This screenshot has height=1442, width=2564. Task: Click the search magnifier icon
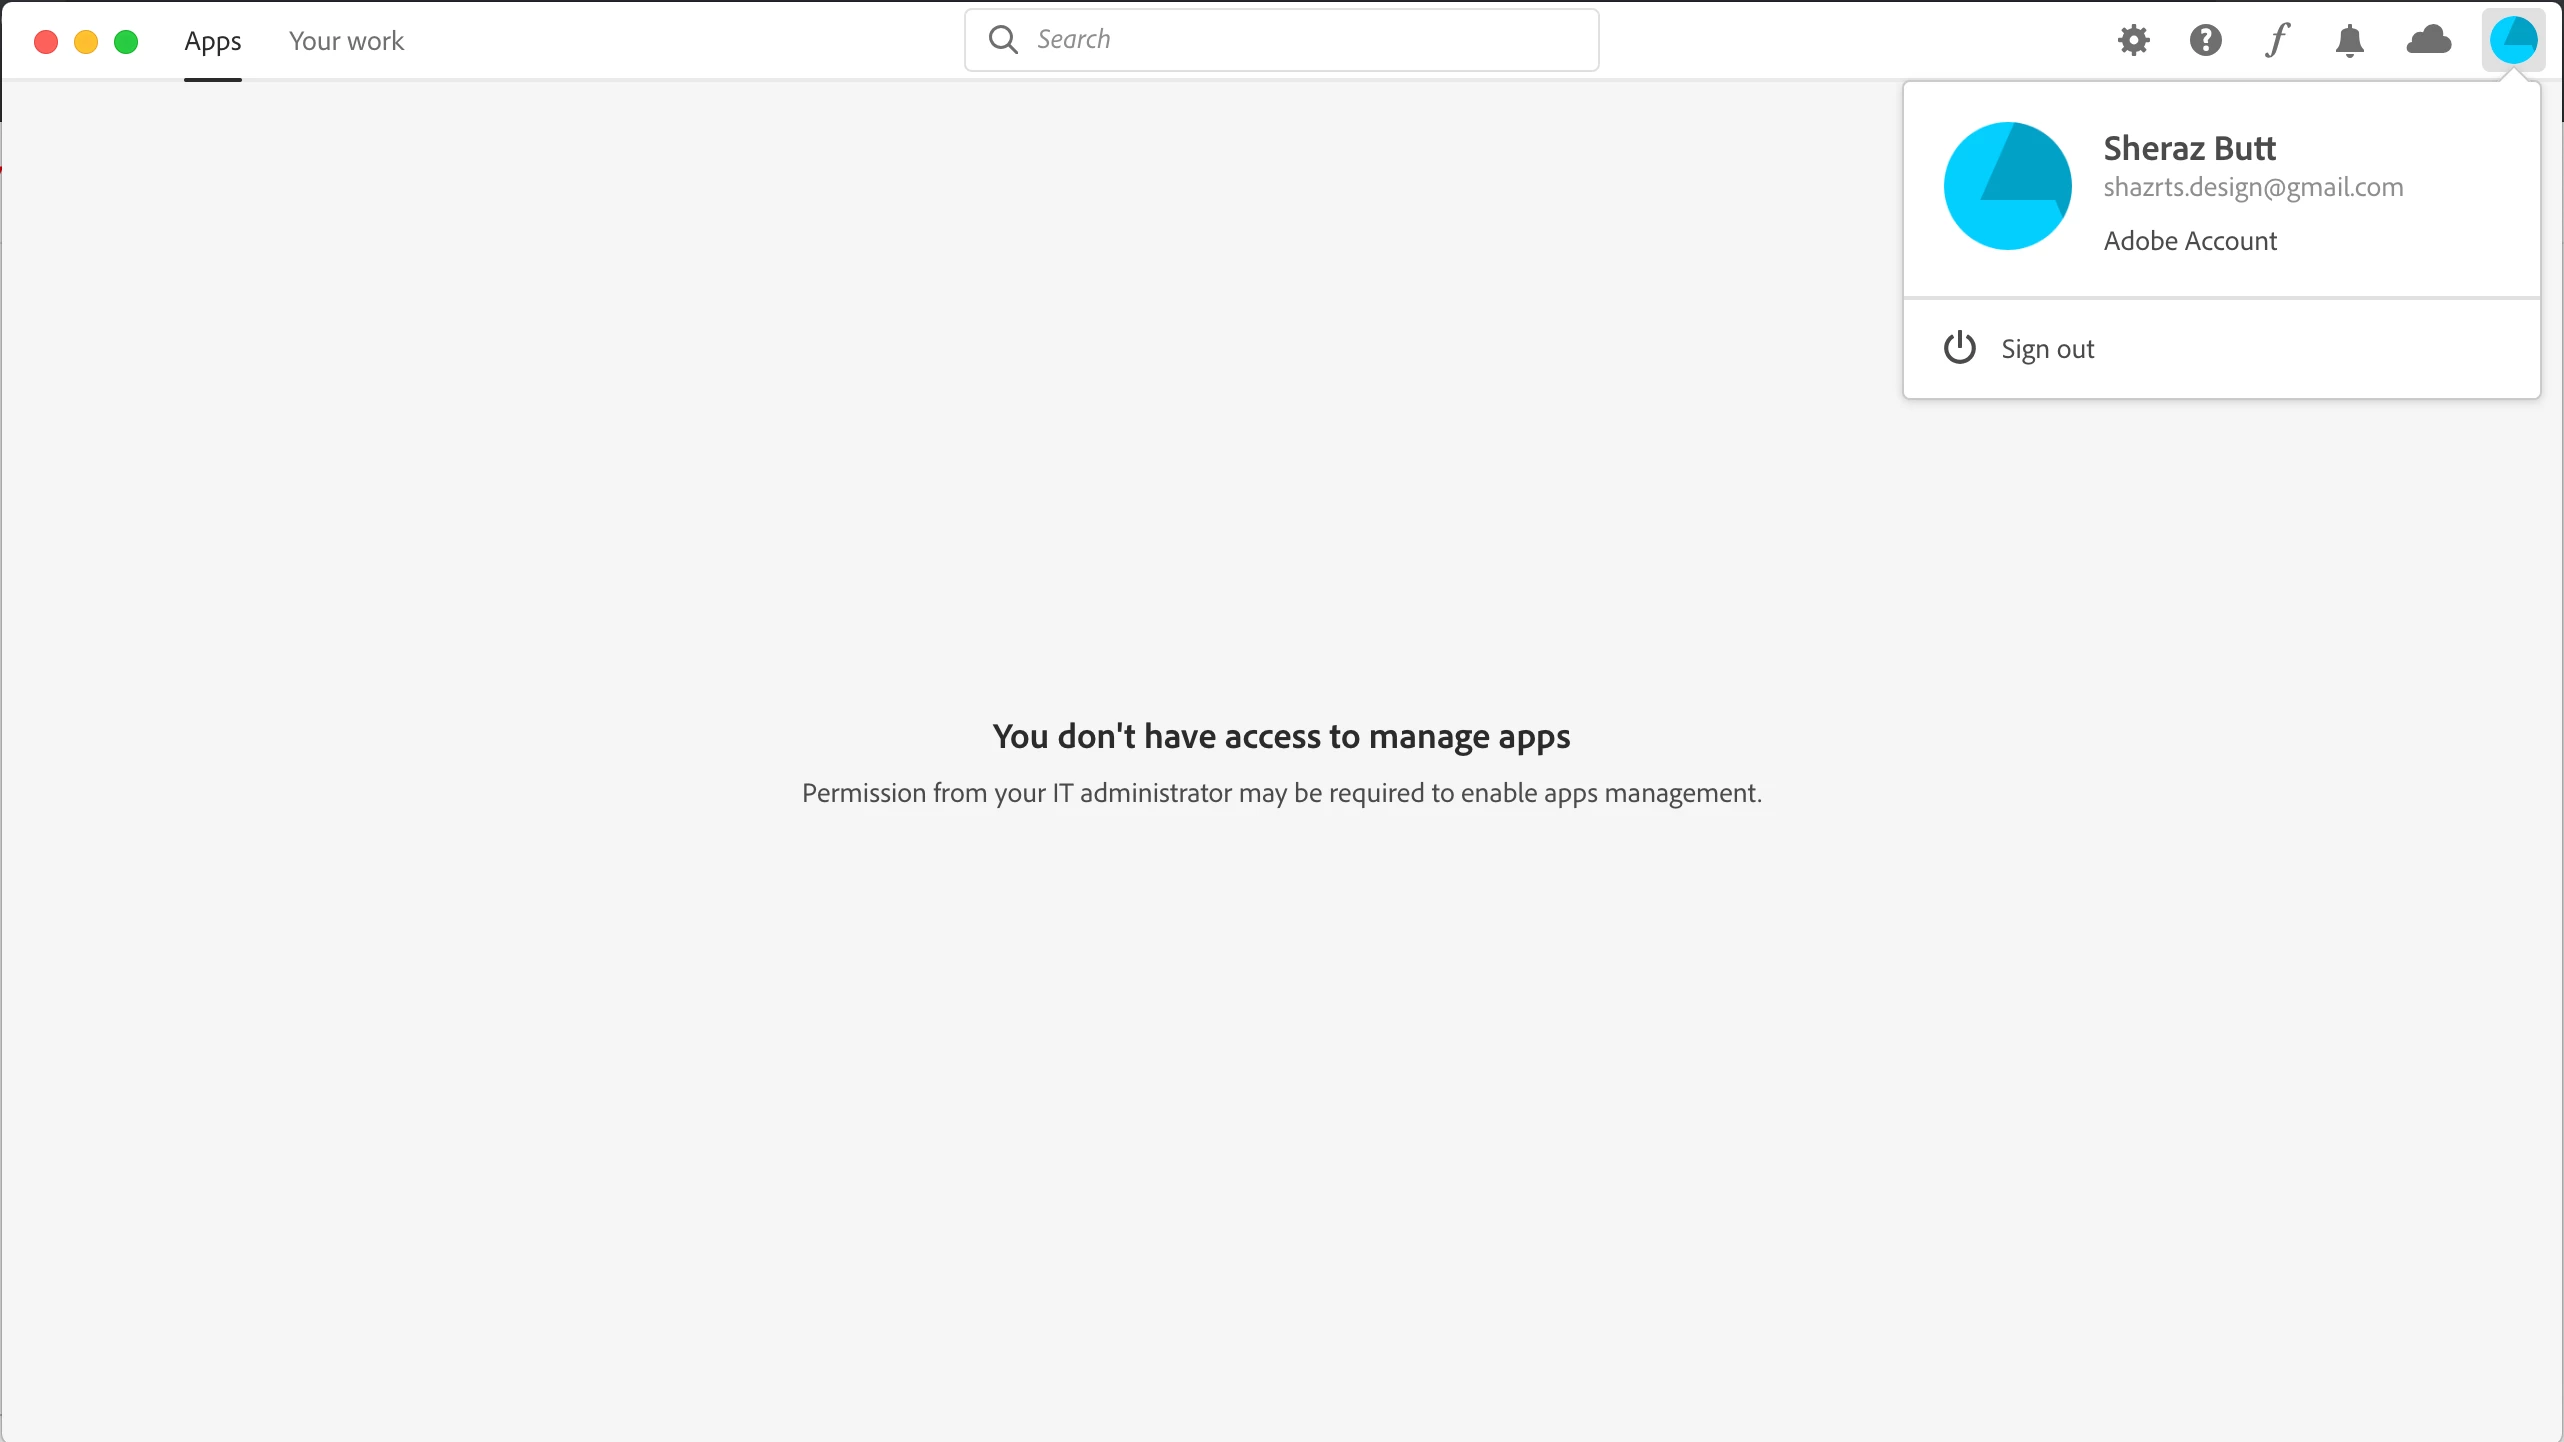point(1003,40)
